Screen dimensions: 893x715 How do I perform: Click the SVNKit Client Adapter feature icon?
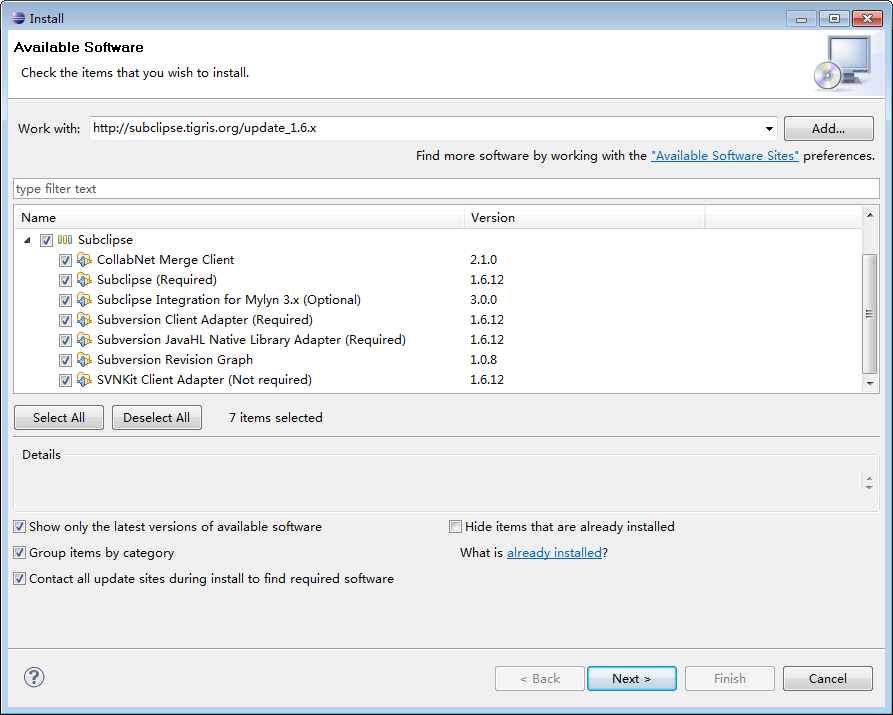click(x=84, y=380)
